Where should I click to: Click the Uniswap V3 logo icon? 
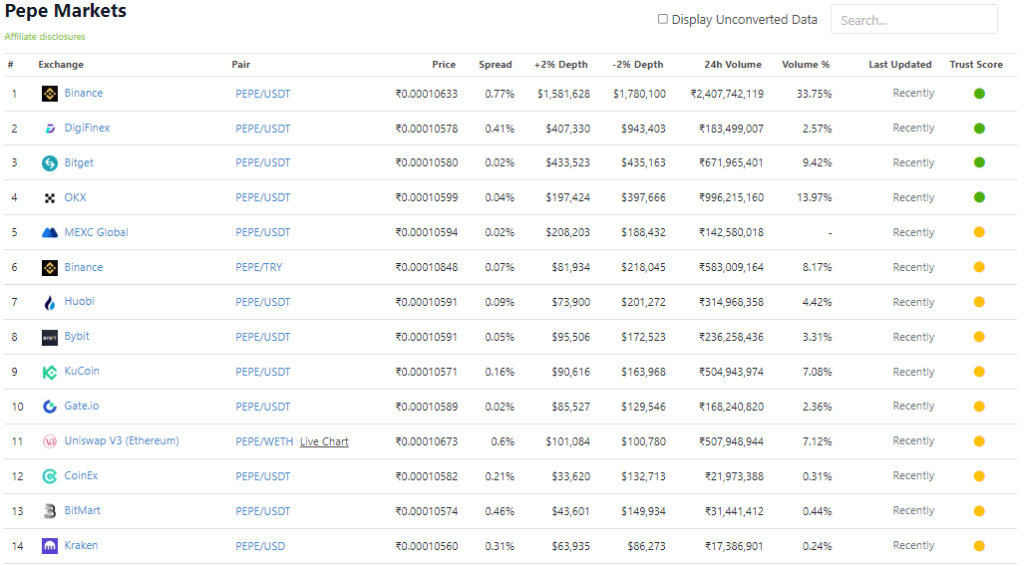pos(50,442)
